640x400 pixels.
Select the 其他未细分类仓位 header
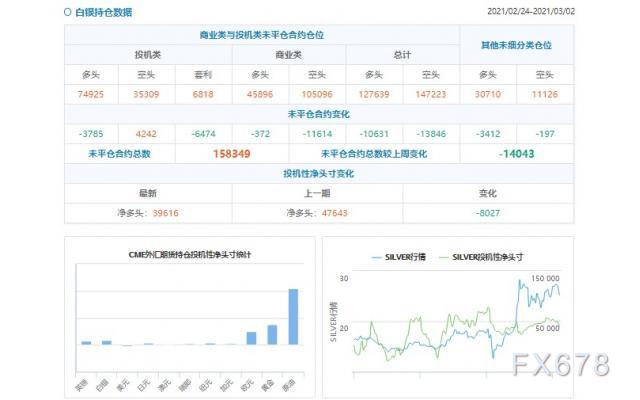click(x=516, y=45)
